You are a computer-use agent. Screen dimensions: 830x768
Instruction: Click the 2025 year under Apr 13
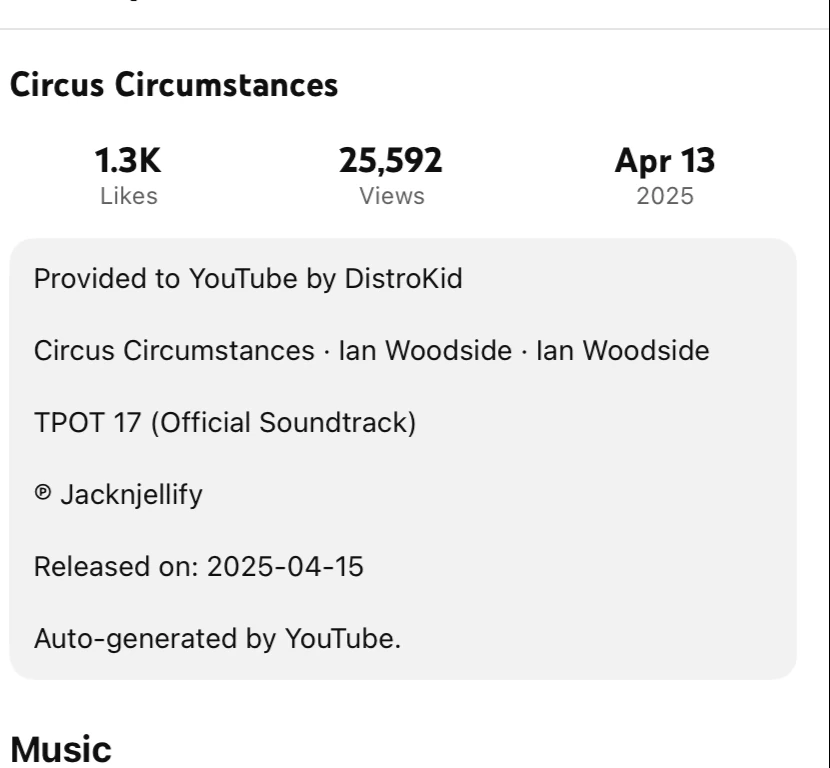coord(664,197)
